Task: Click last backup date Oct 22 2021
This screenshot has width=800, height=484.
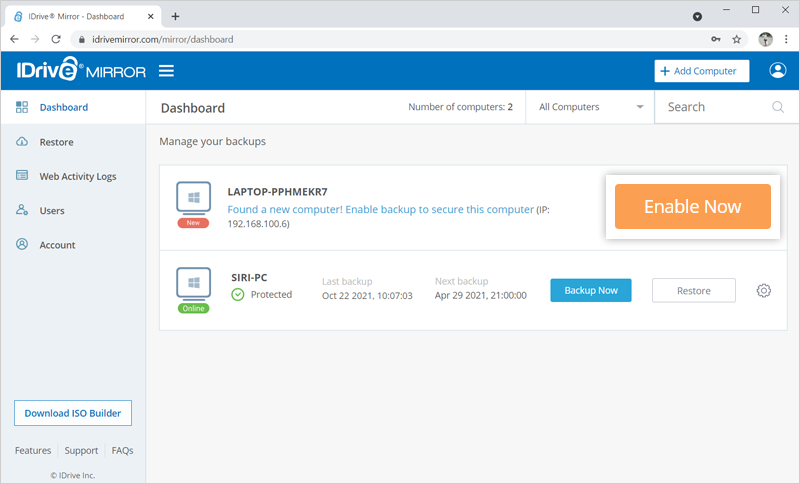Action: [x=367, y=296]
